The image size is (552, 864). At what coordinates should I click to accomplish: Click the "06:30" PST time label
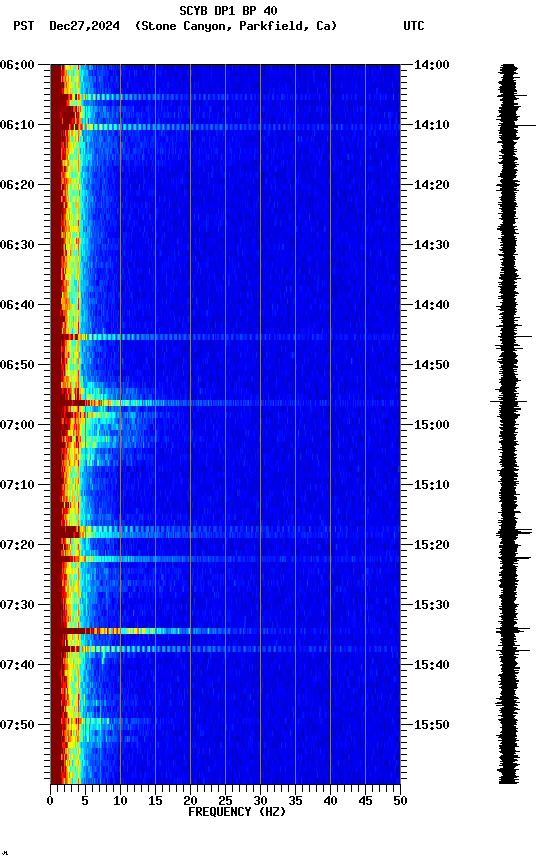click(17, 245)
